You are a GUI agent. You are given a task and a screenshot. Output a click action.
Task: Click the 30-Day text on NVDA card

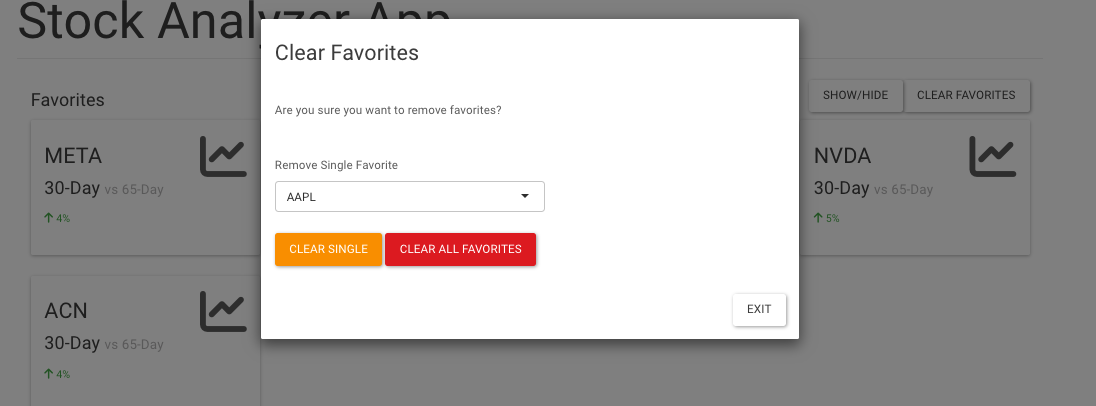click(842, 188)
